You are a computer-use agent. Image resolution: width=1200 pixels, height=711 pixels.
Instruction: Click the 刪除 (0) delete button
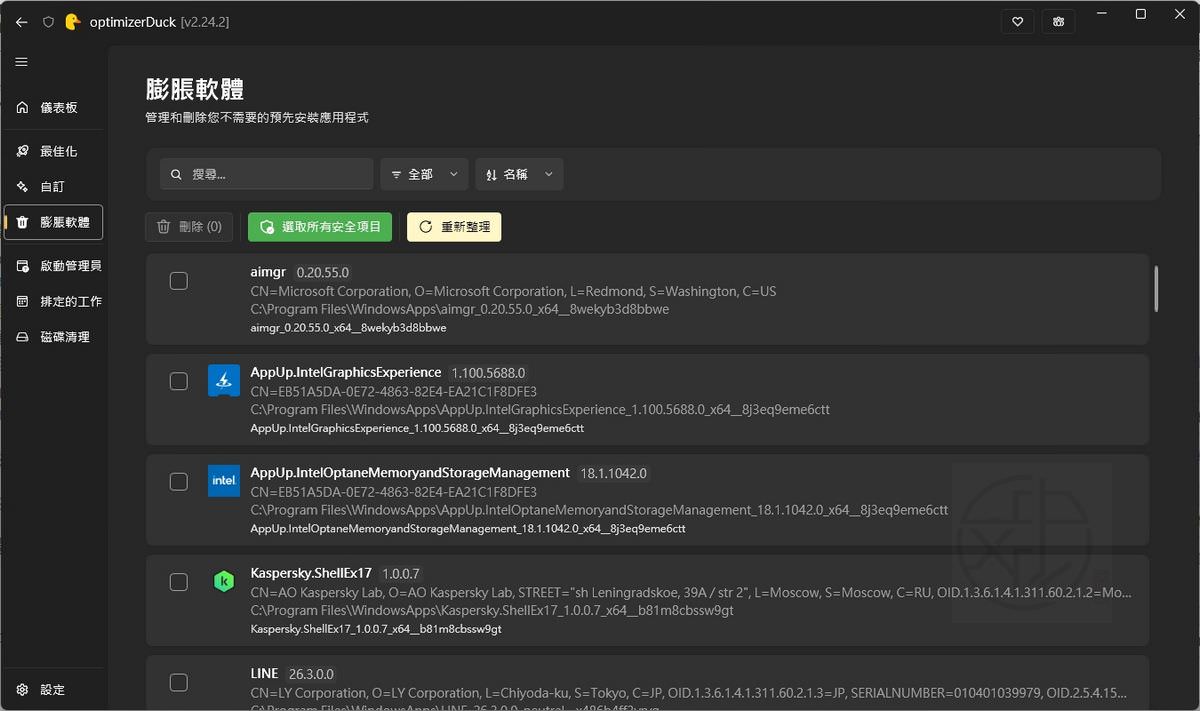190,227
